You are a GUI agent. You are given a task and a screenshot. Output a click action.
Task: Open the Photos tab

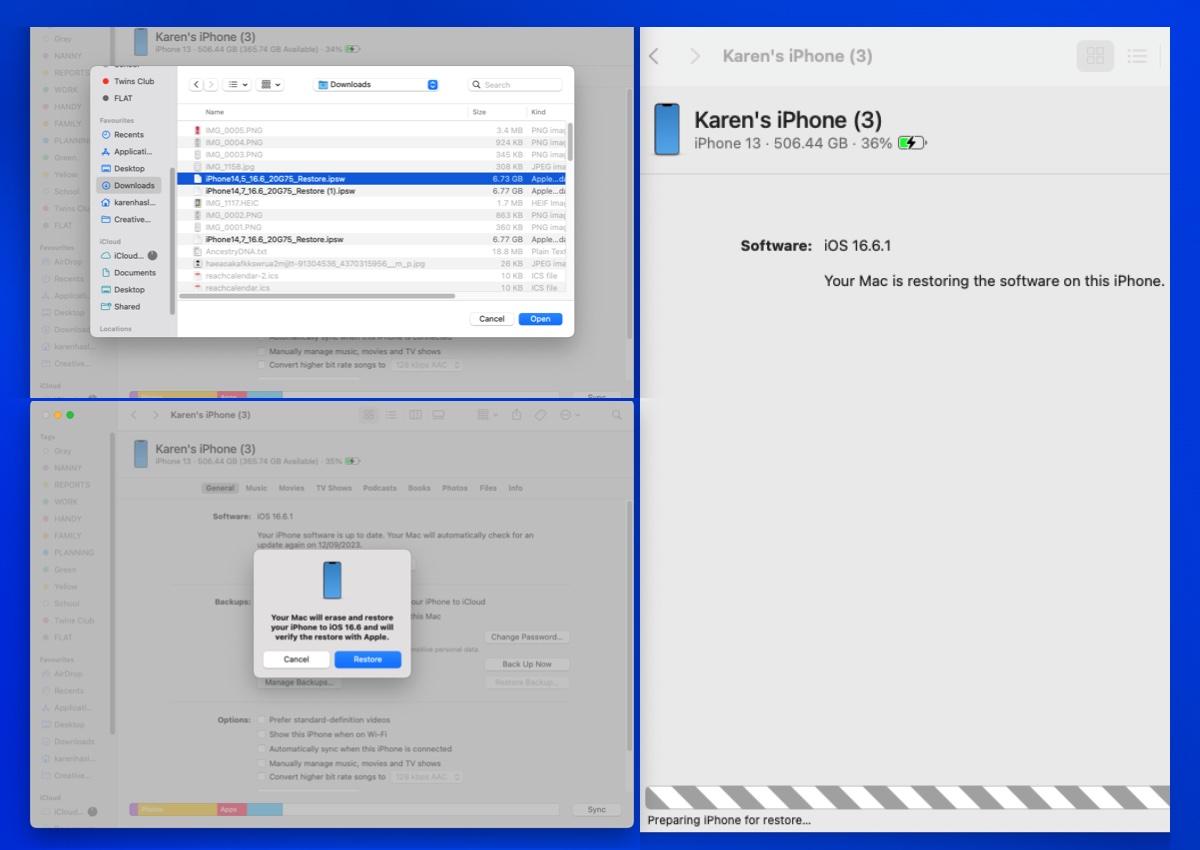(x=454, y=488)
